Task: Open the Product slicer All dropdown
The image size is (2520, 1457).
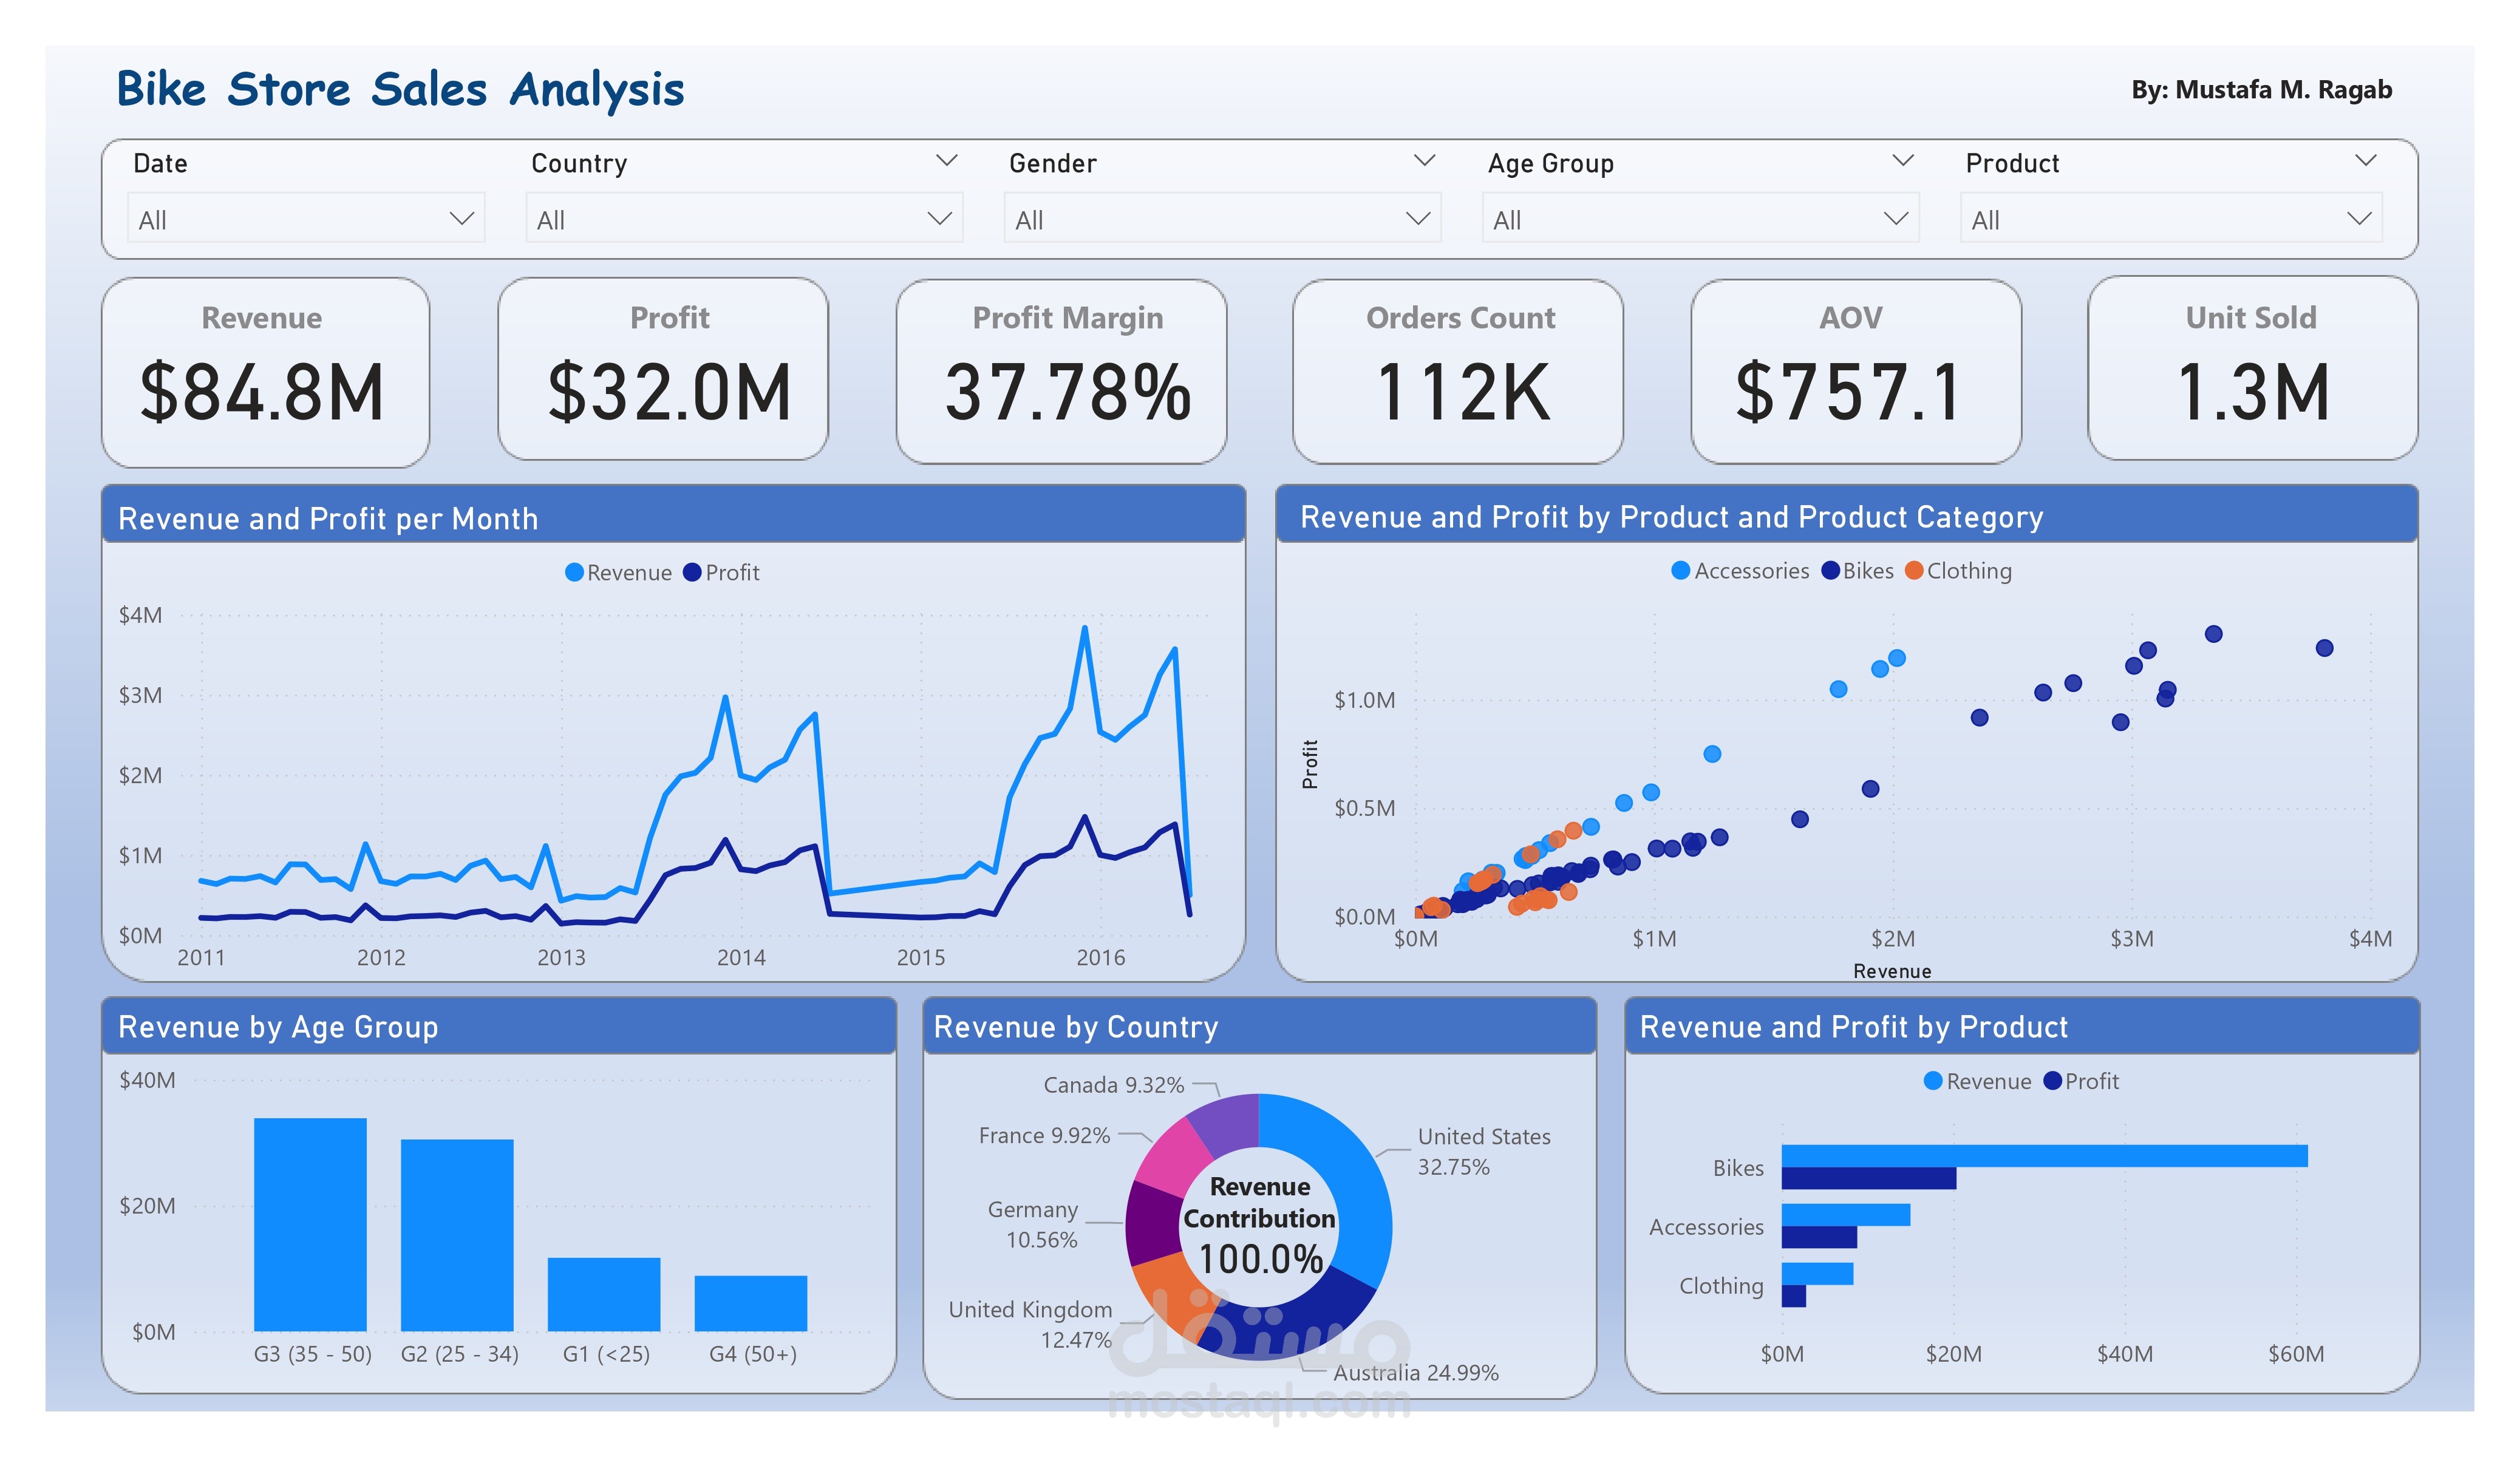Action: coord(2171,218)
